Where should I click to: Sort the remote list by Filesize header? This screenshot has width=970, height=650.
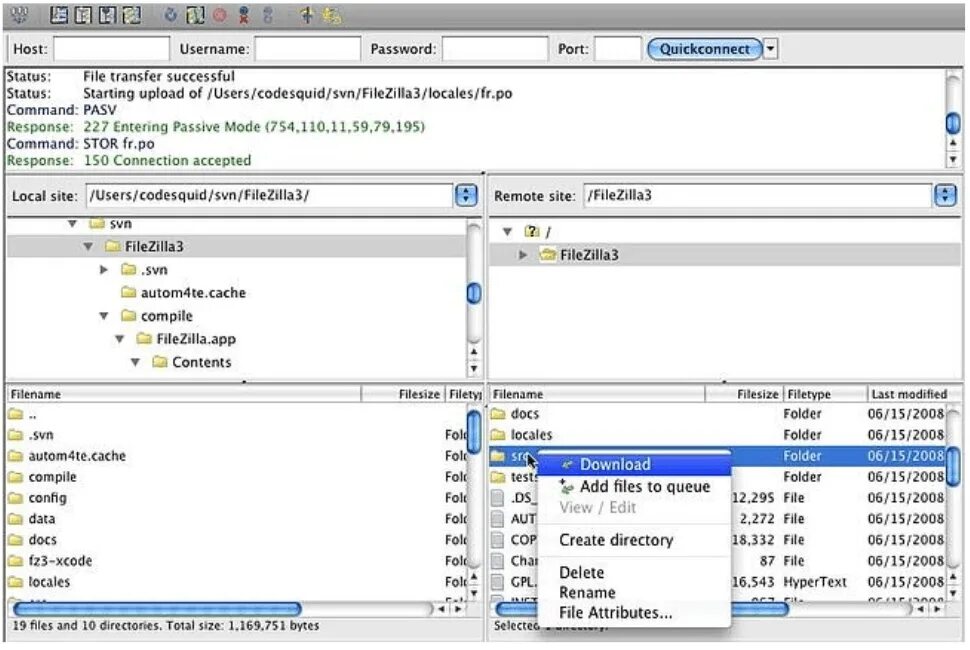744,394
